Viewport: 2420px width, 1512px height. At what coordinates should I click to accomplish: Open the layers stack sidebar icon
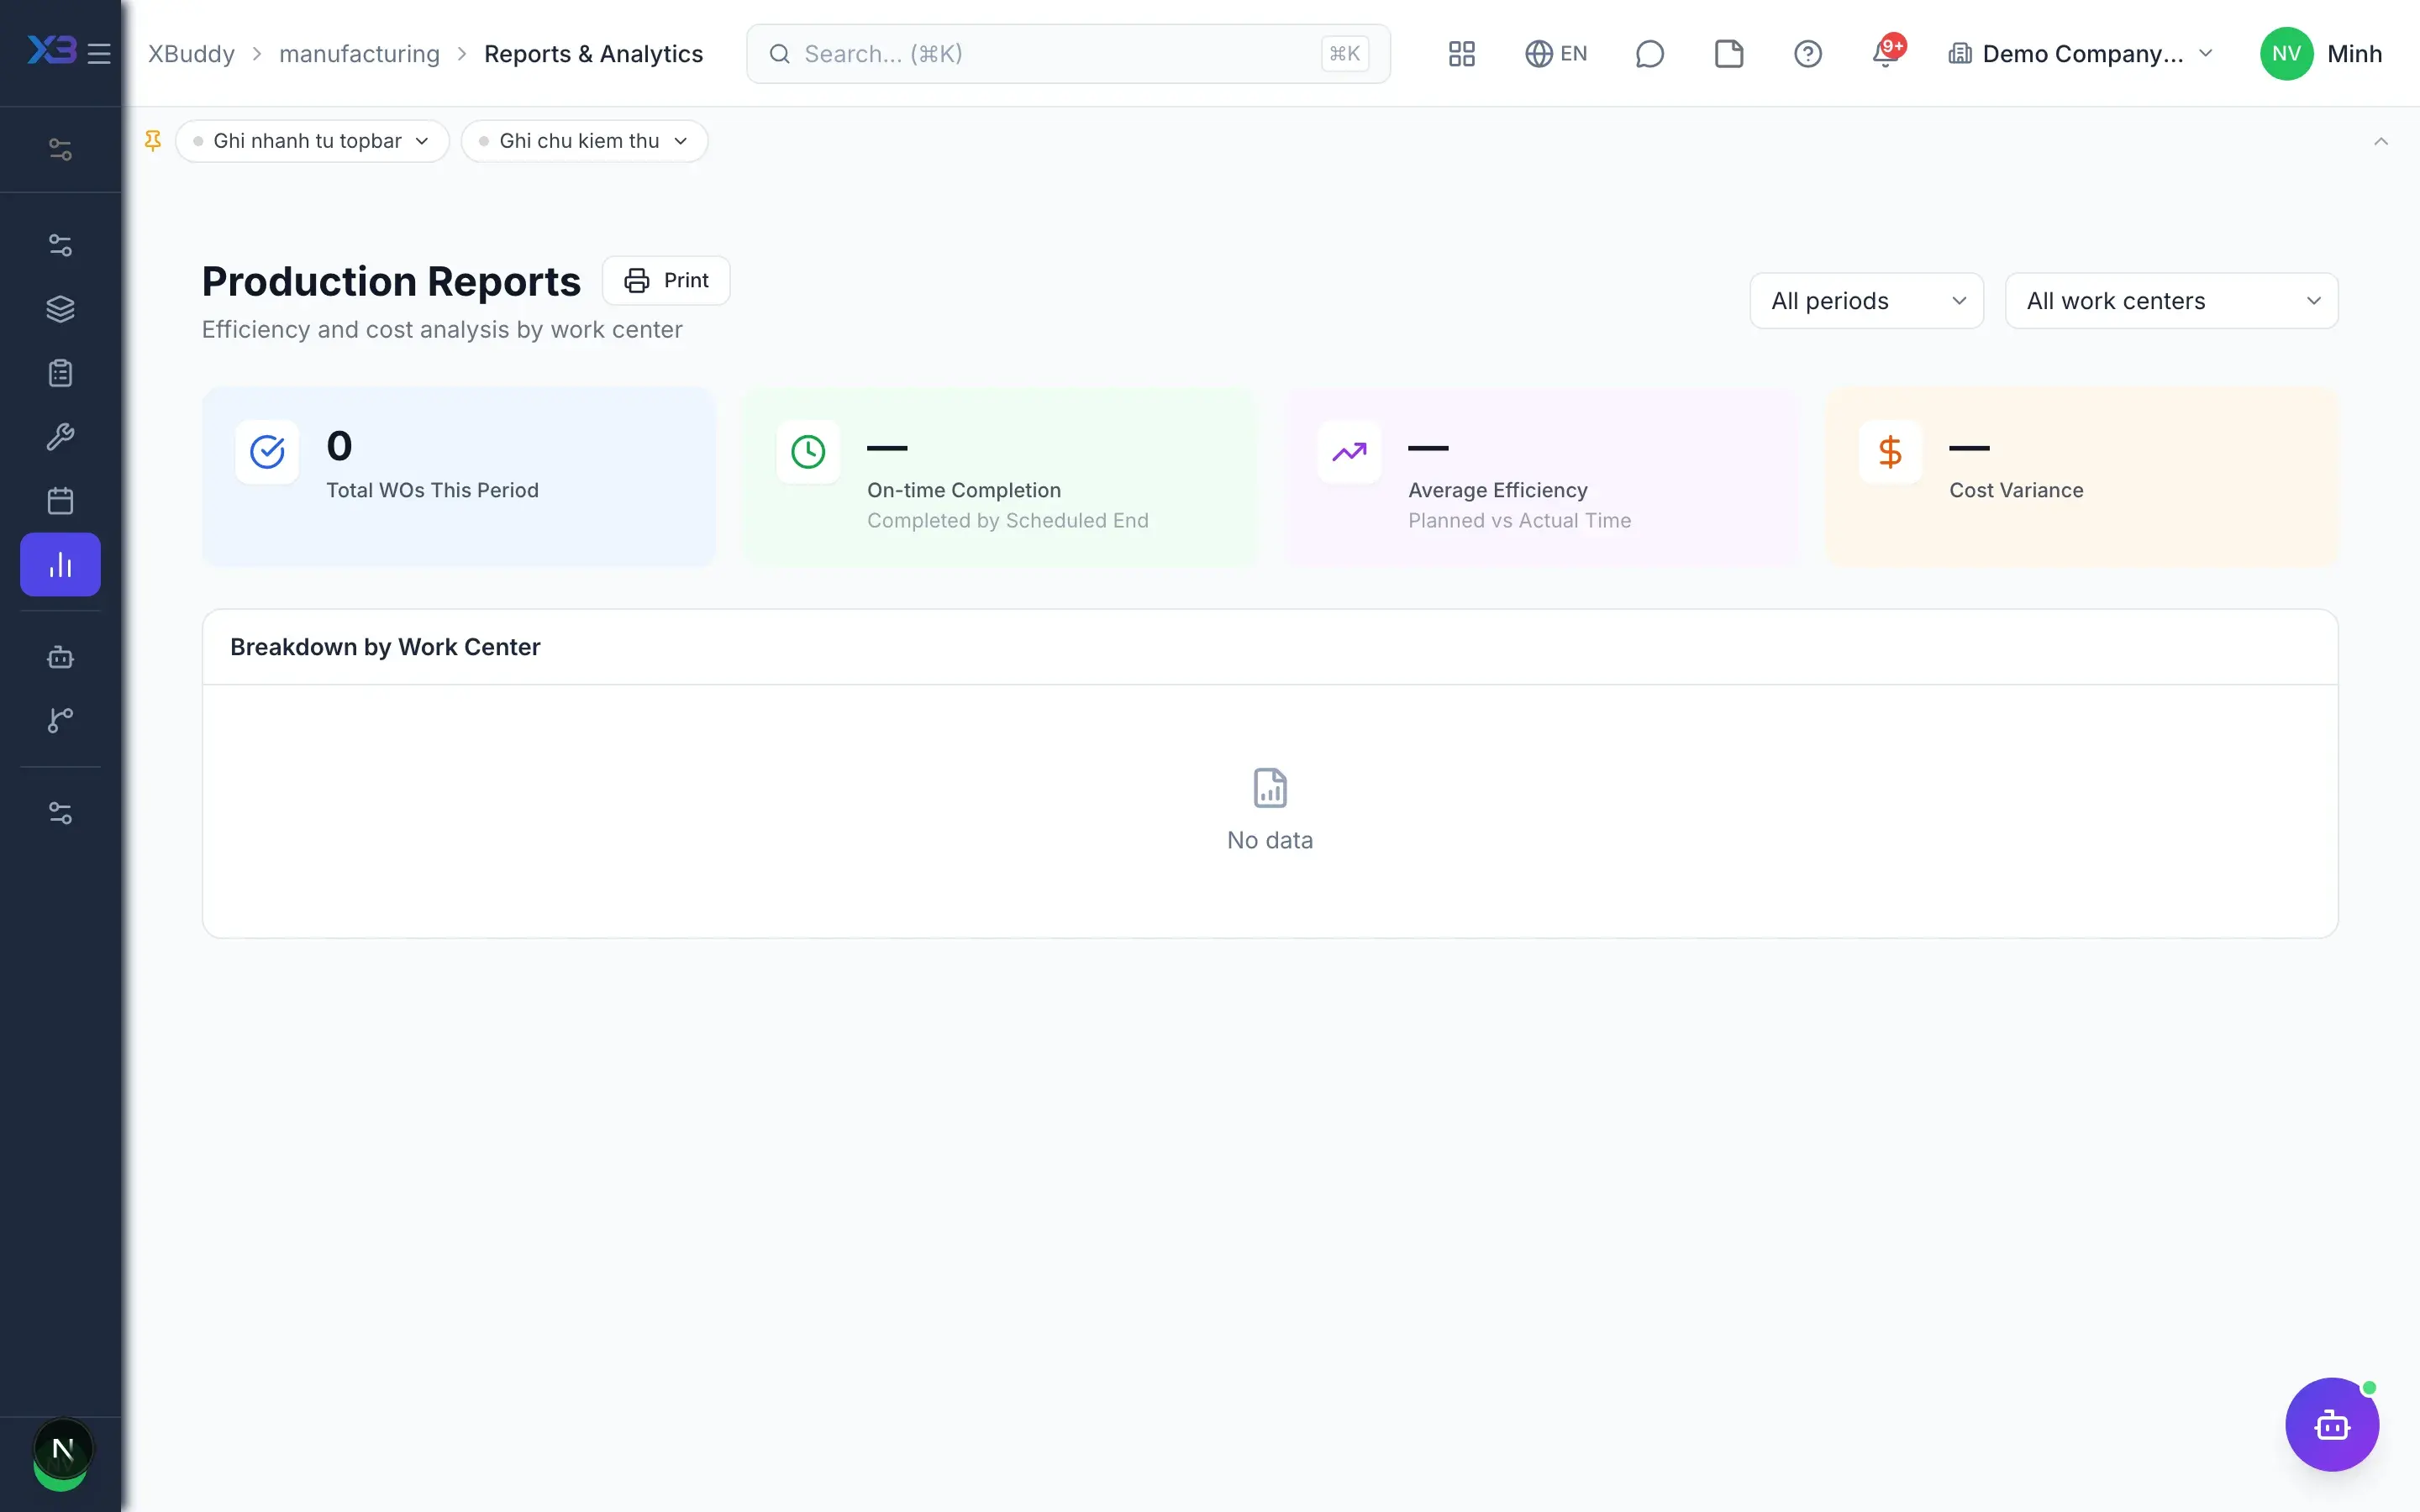tap(60, 309)
